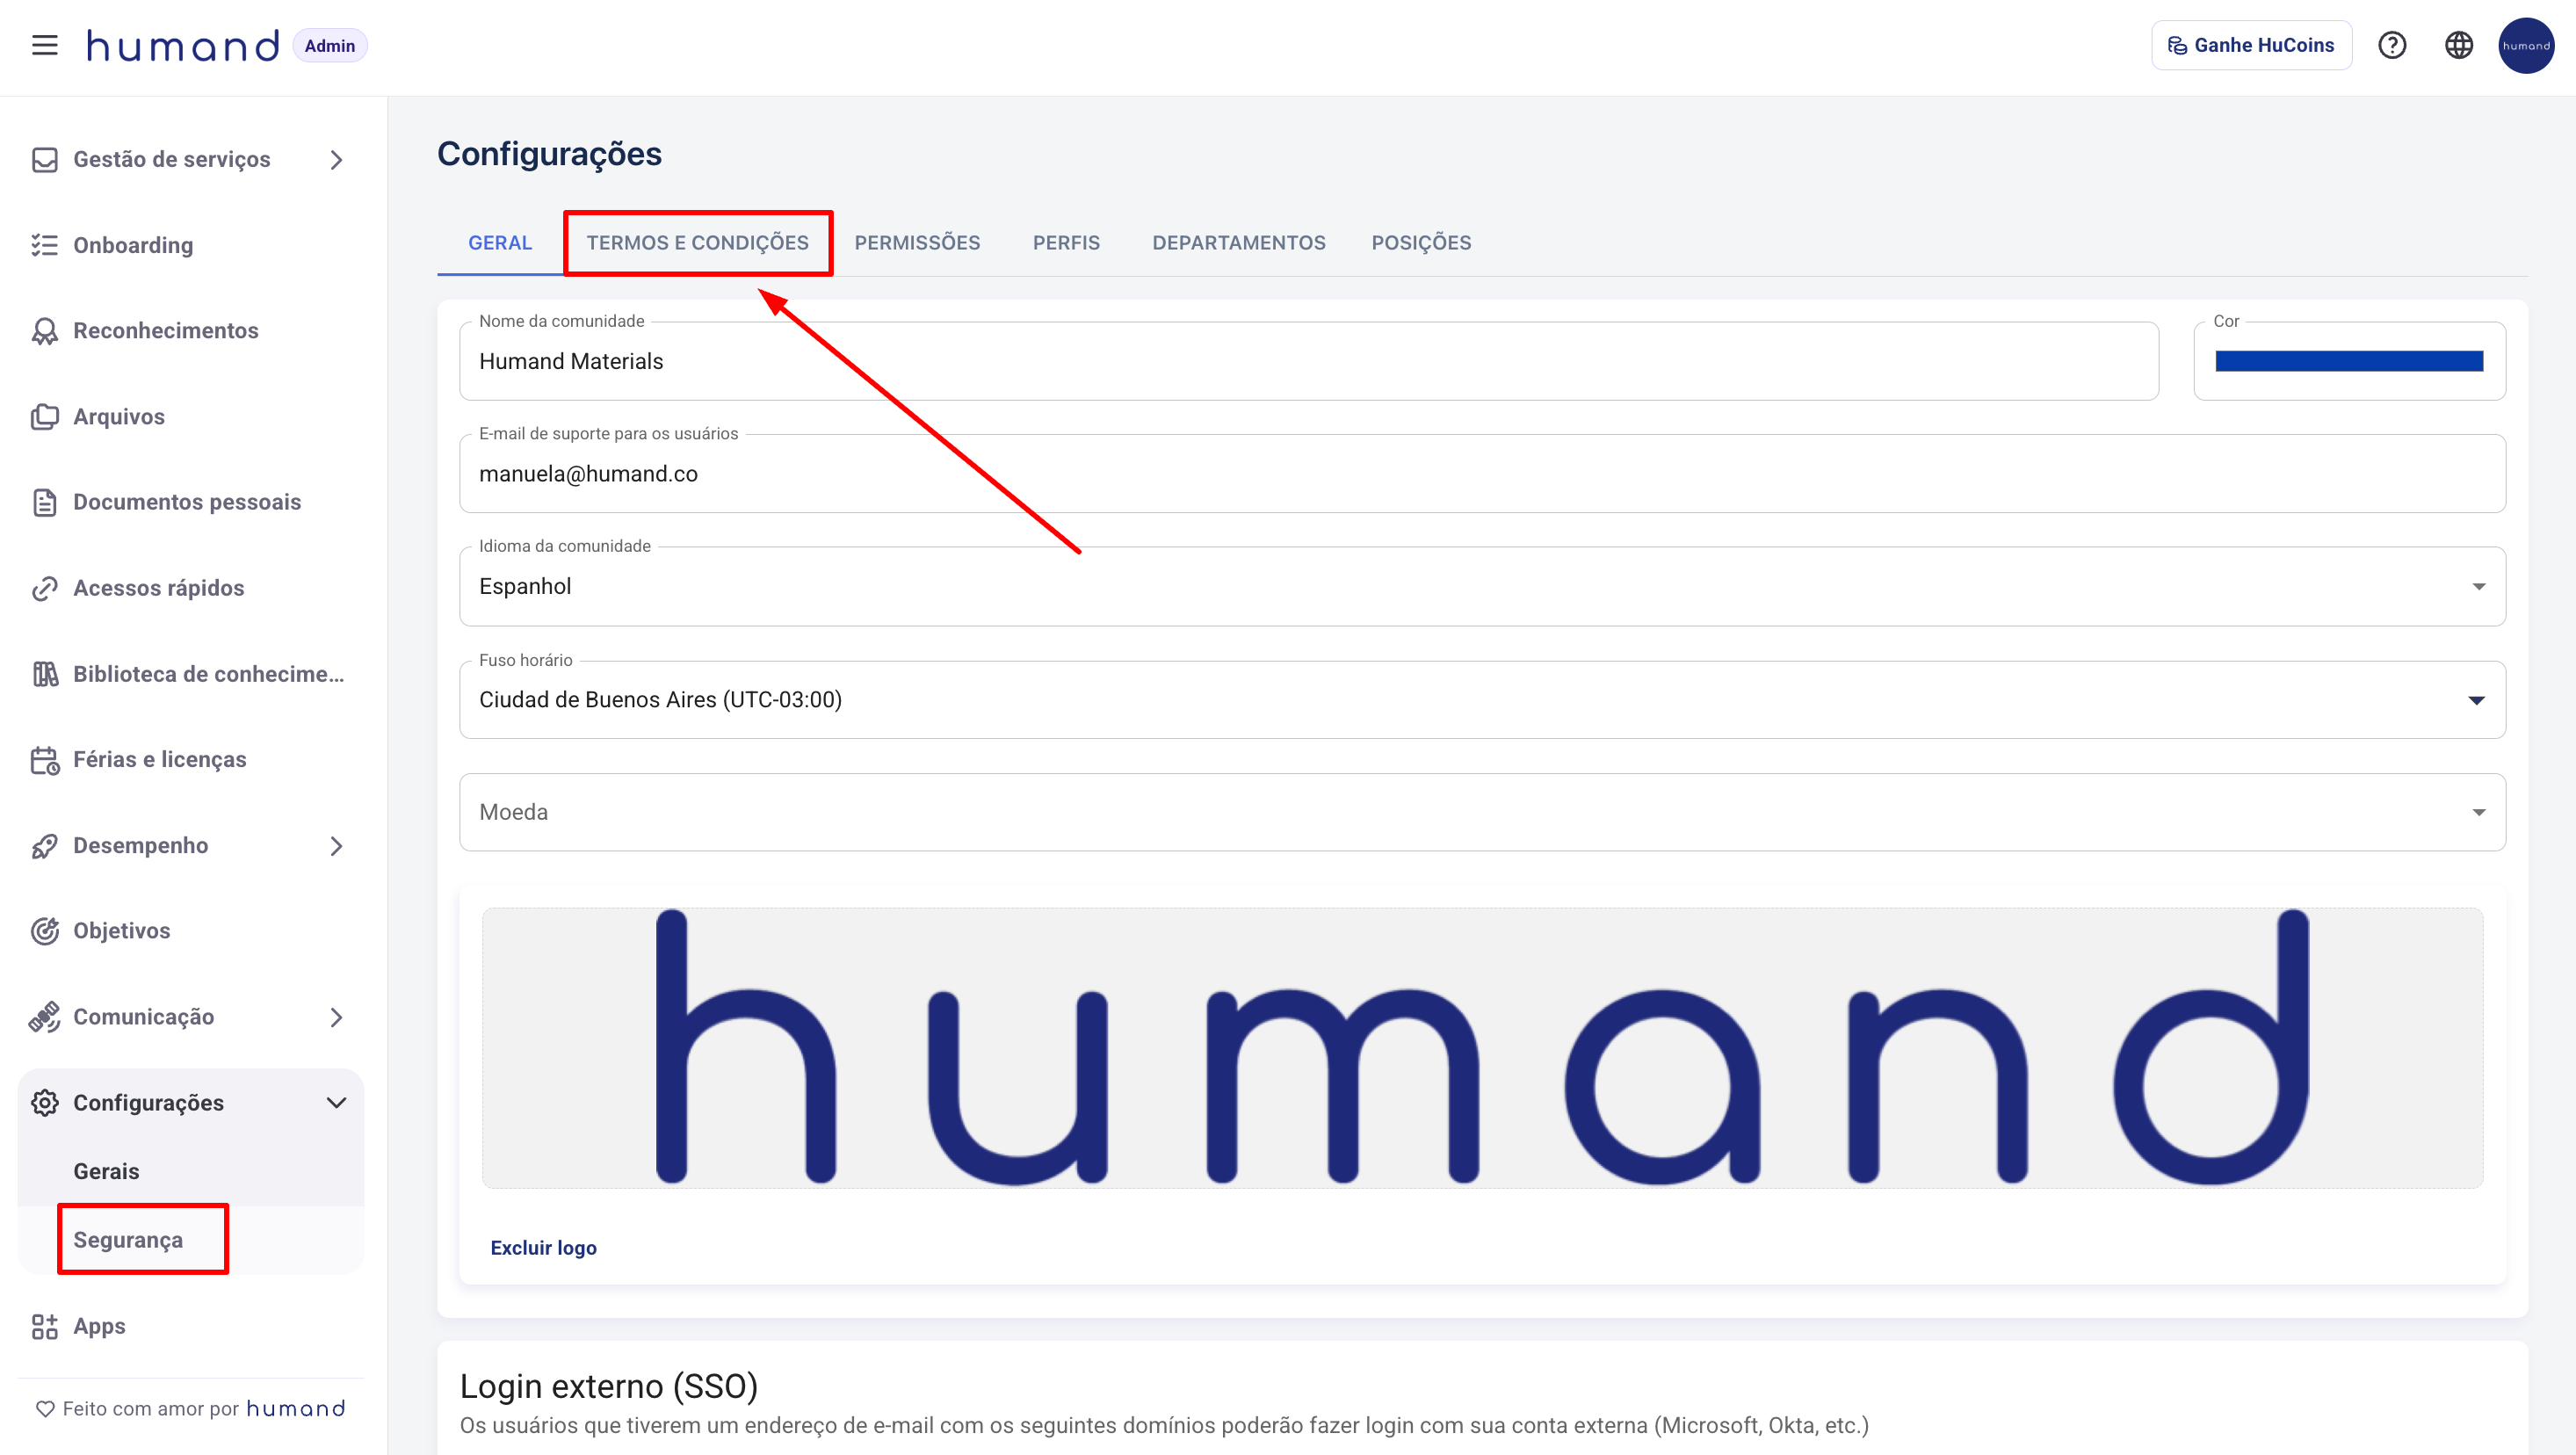Click the Onboarding checklist icon
Screen dimensions: 2576x1455
coord(45,245)
